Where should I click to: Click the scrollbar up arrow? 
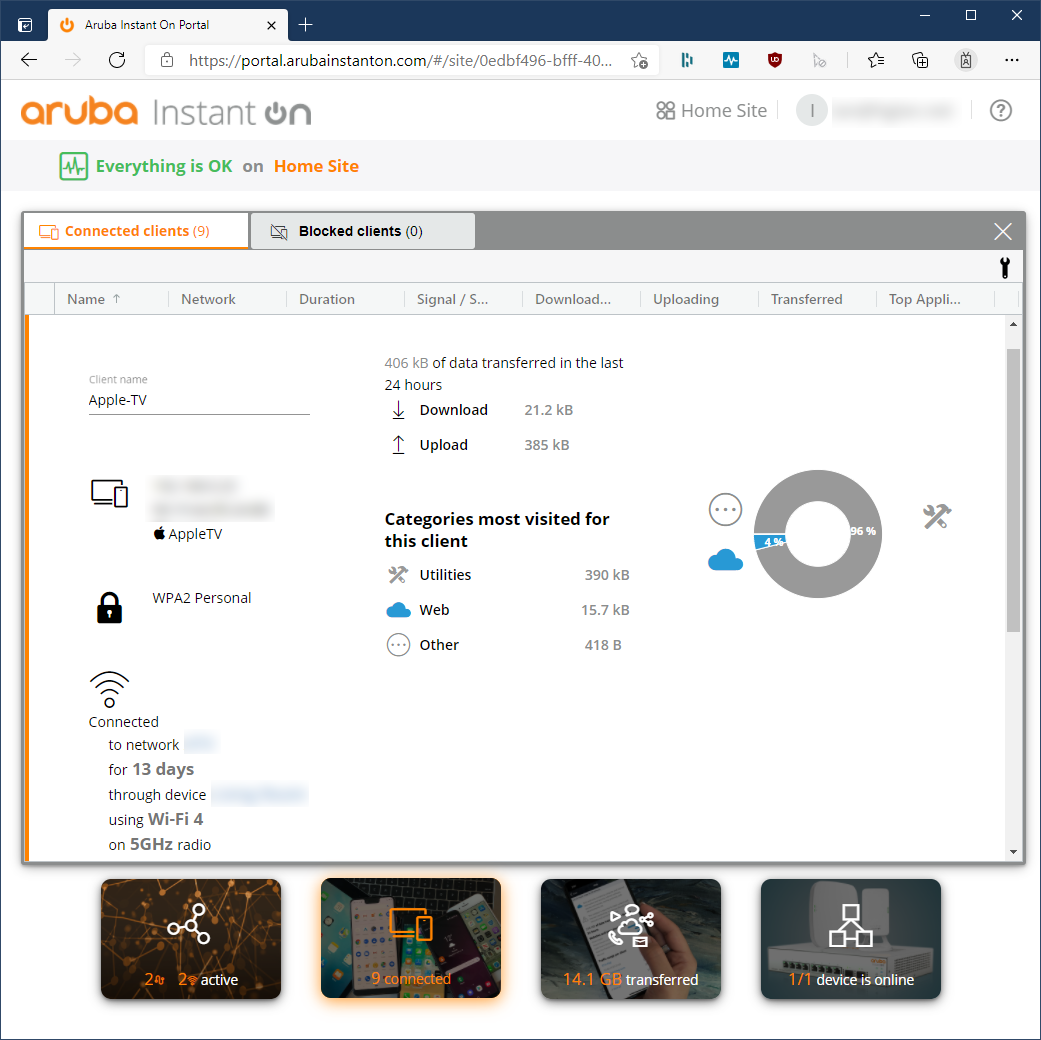(x=1012, y=324)
